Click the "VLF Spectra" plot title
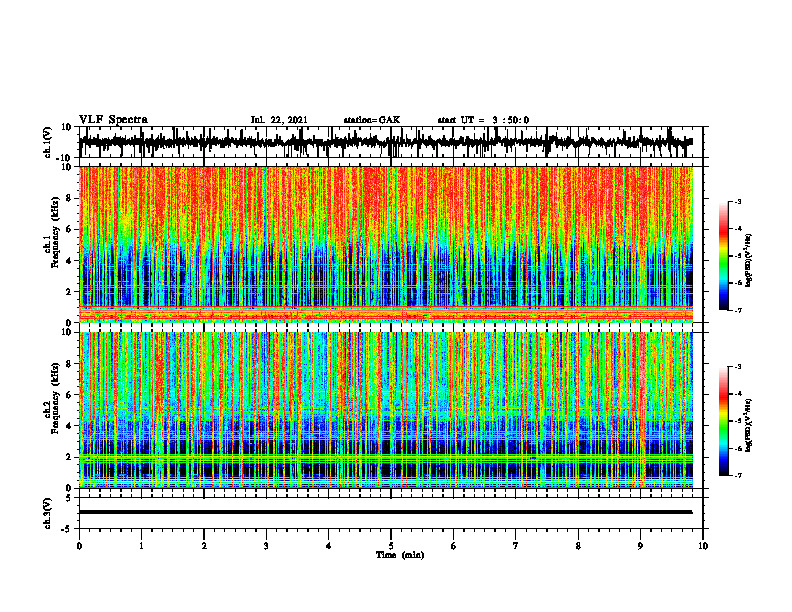 point(113,120)
